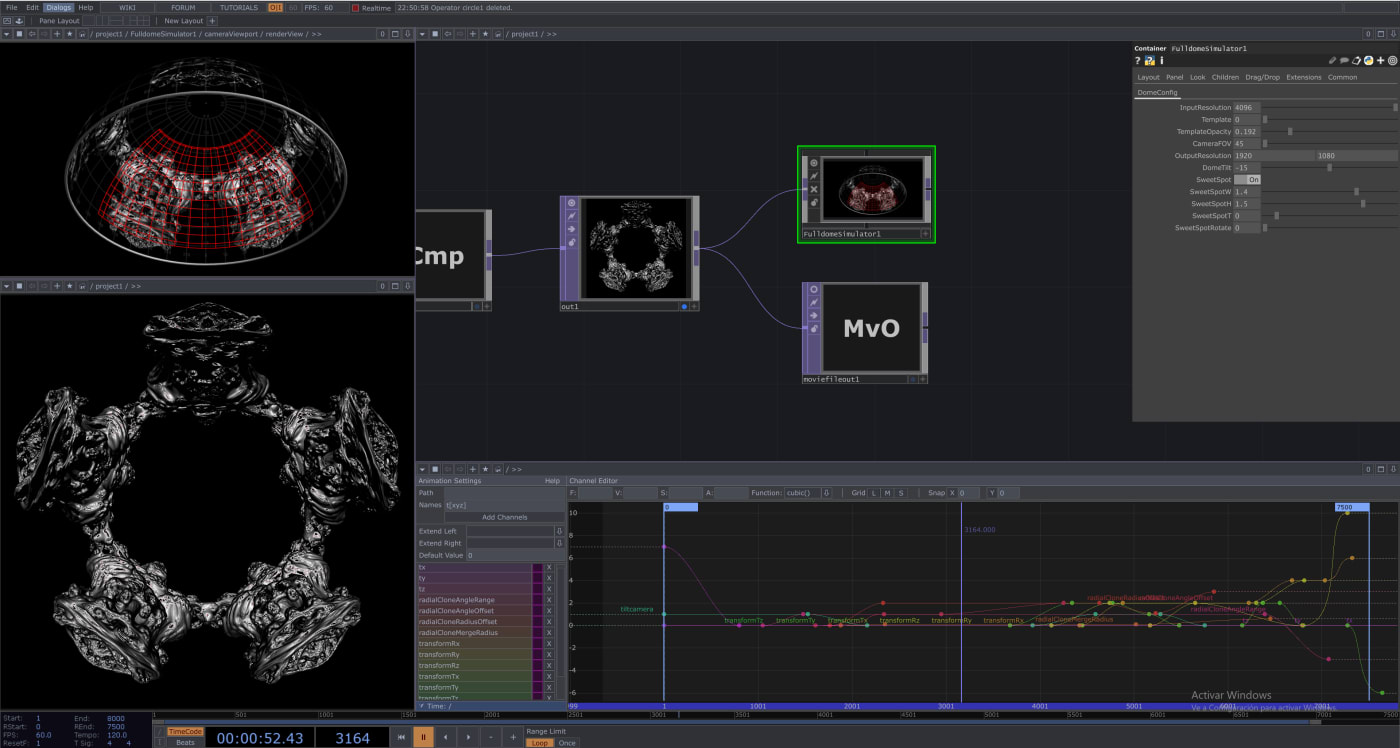
Task: Click the Add Channels button
Action: (504, 517)
